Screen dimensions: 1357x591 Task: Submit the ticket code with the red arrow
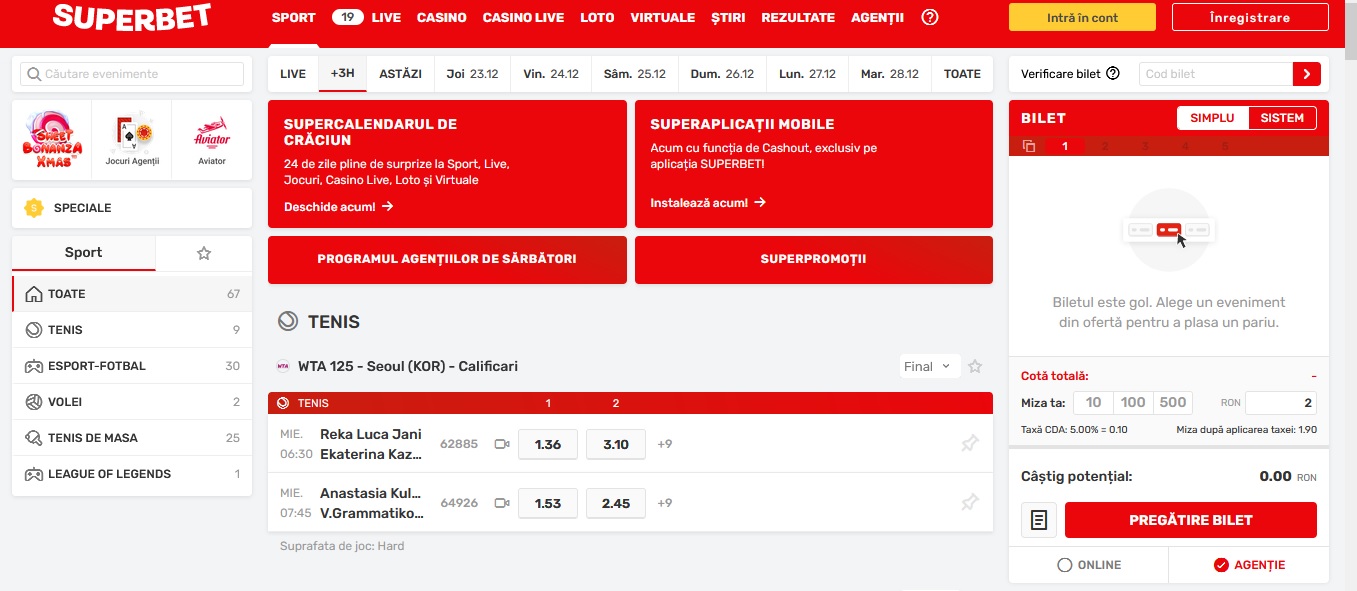[x=1307, y=74]
